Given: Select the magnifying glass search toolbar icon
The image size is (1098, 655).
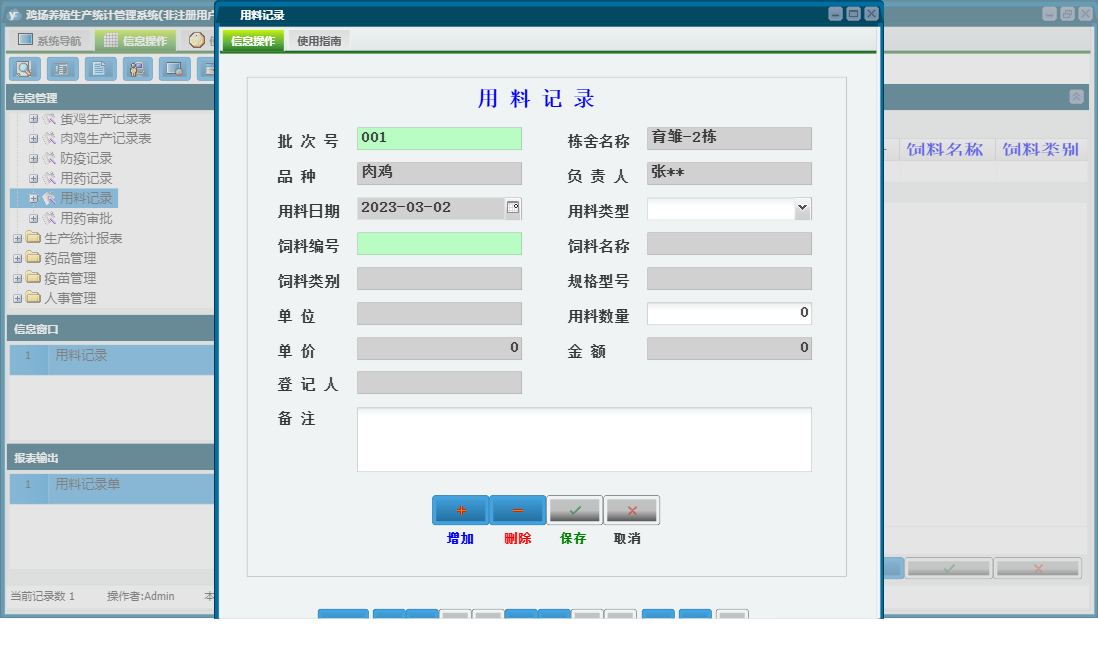Looking at the screenshot, I should 25,69.
